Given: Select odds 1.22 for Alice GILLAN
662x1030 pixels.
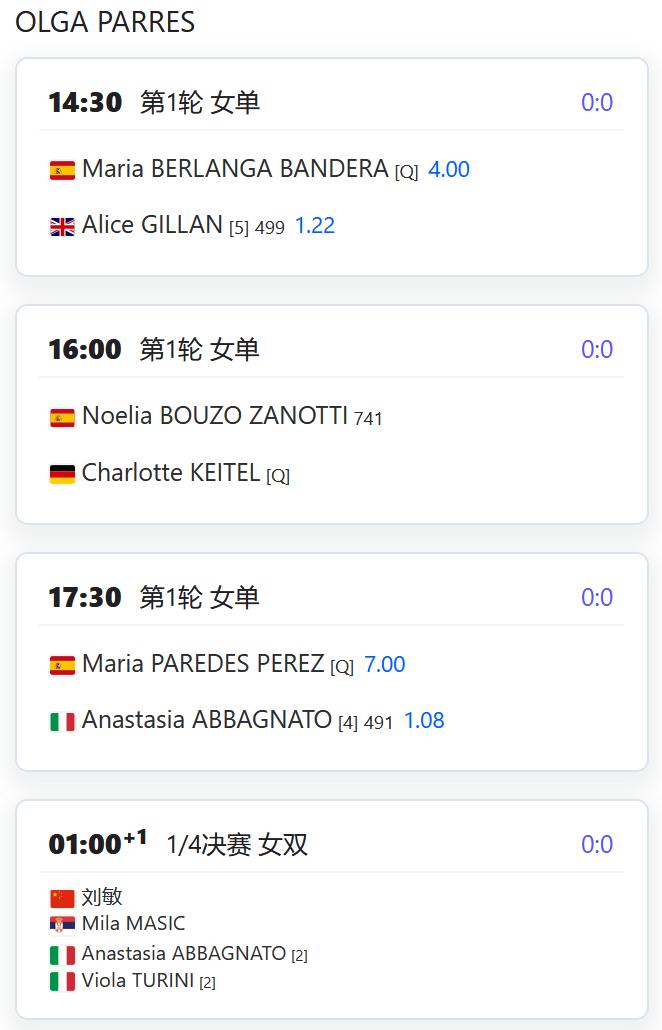Looking at the screenshot, I should click(315, 226).
